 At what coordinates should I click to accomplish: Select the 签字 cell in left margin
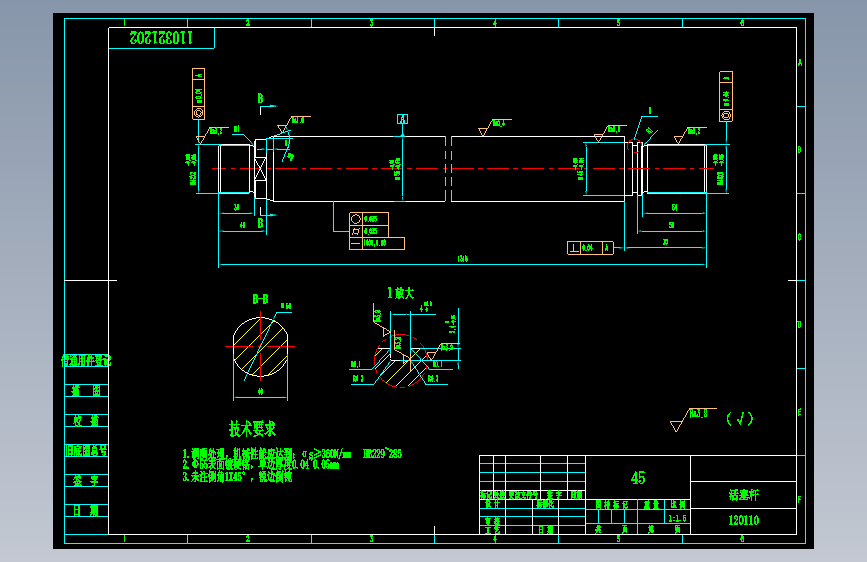[86, 481]
